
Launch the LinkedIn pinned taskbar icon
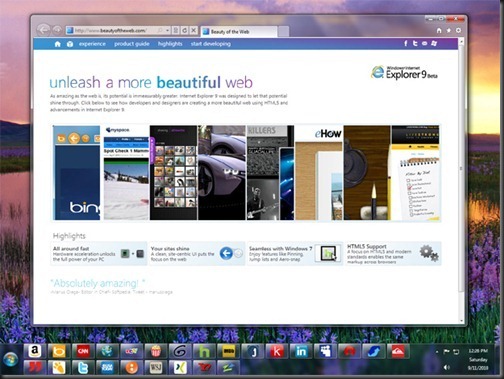click(x=301, y=351)
